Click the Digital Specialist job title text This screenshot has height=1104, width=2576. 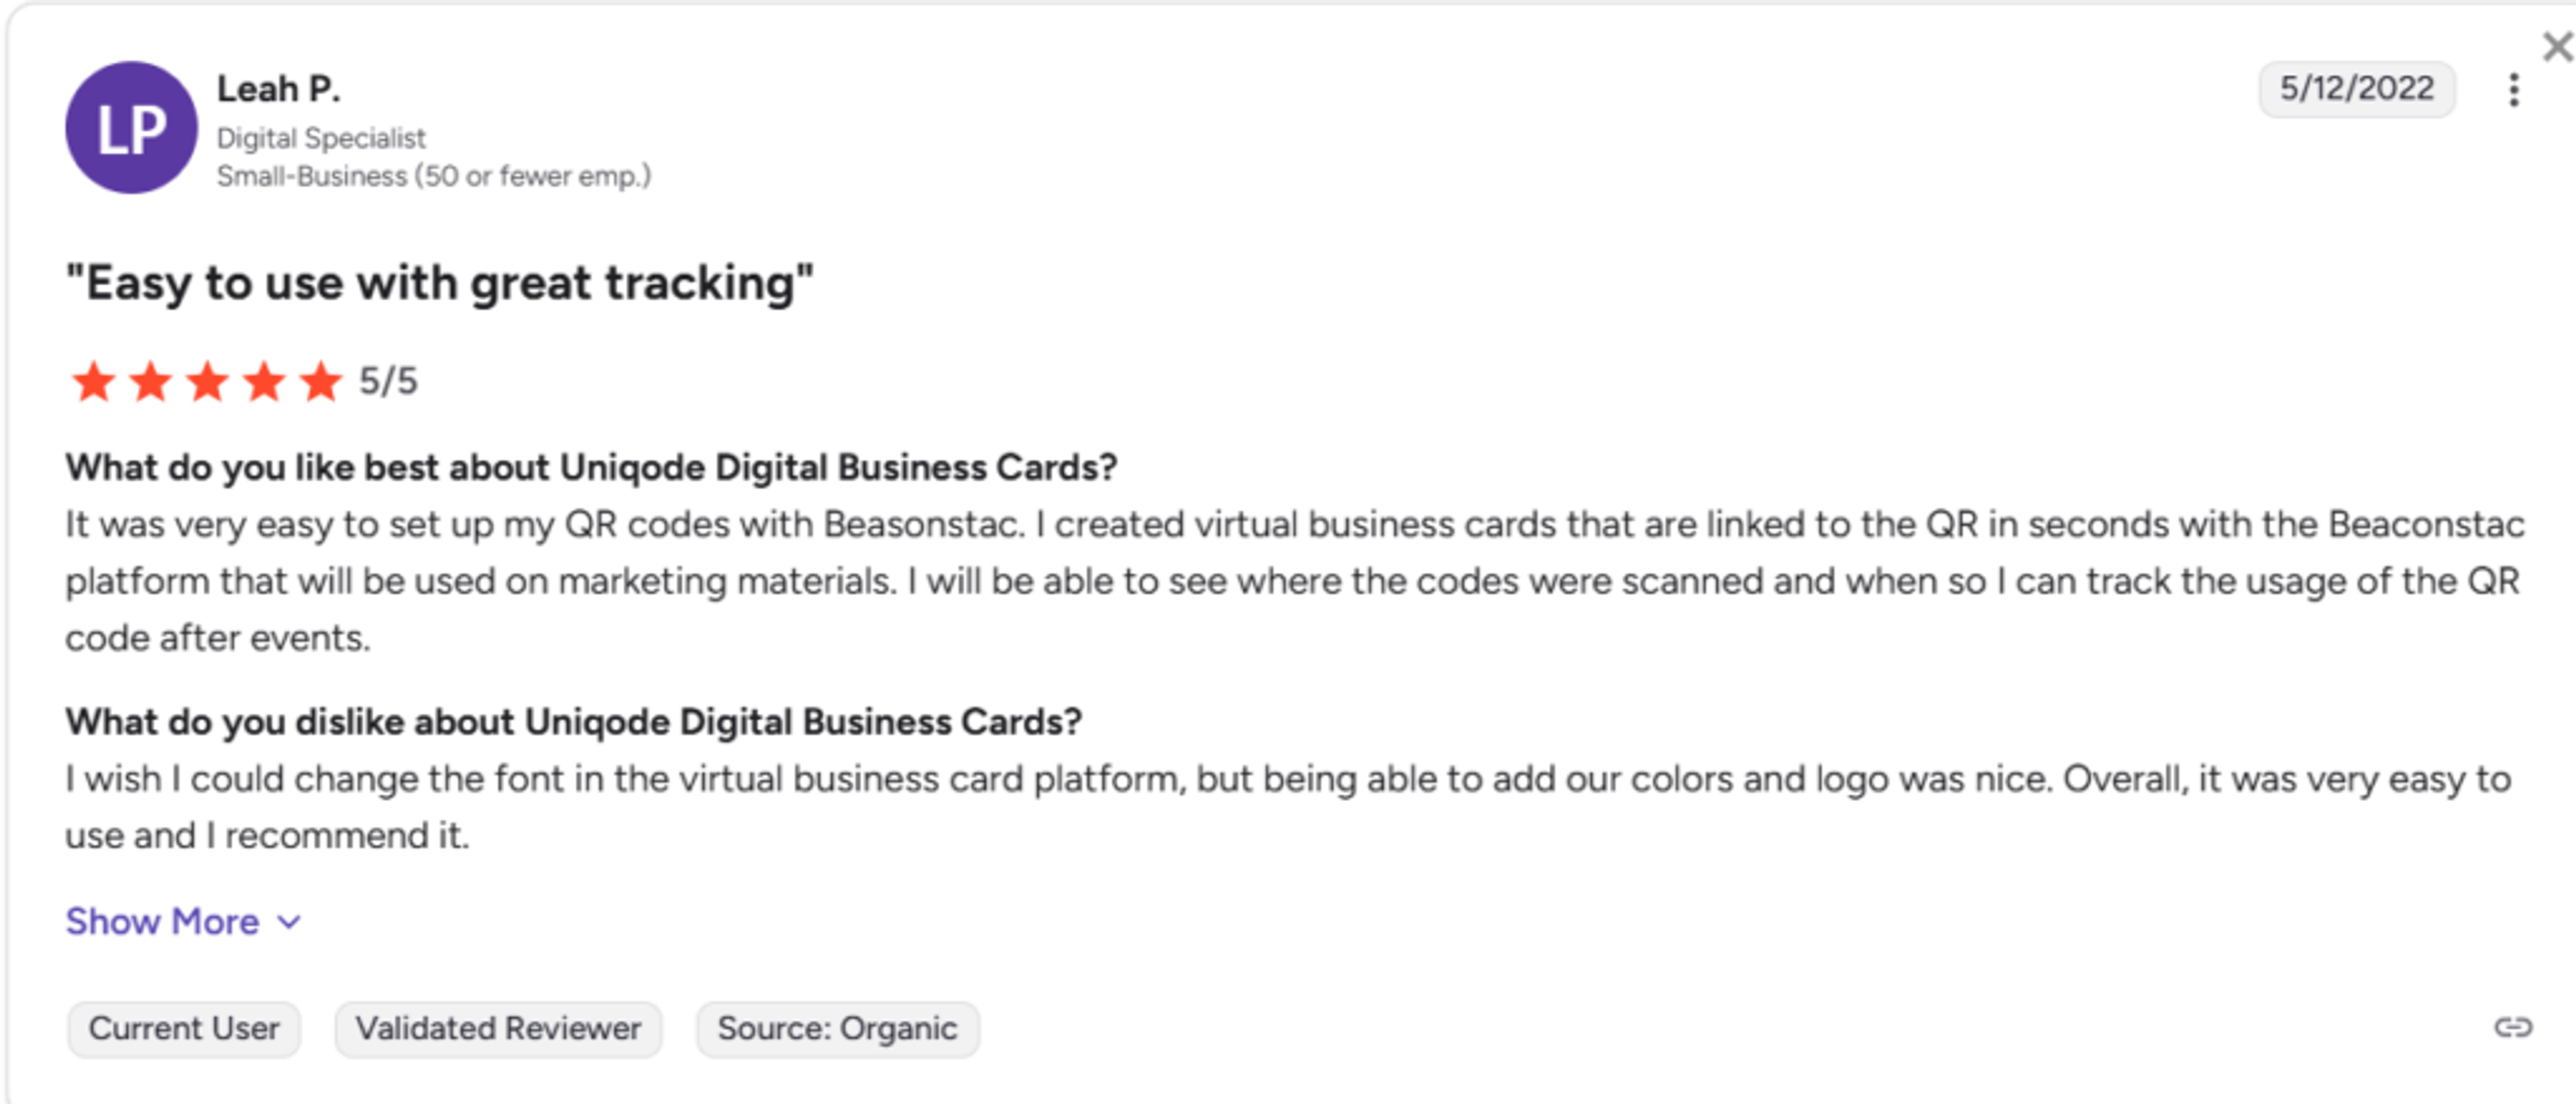(x=321, y=138)
